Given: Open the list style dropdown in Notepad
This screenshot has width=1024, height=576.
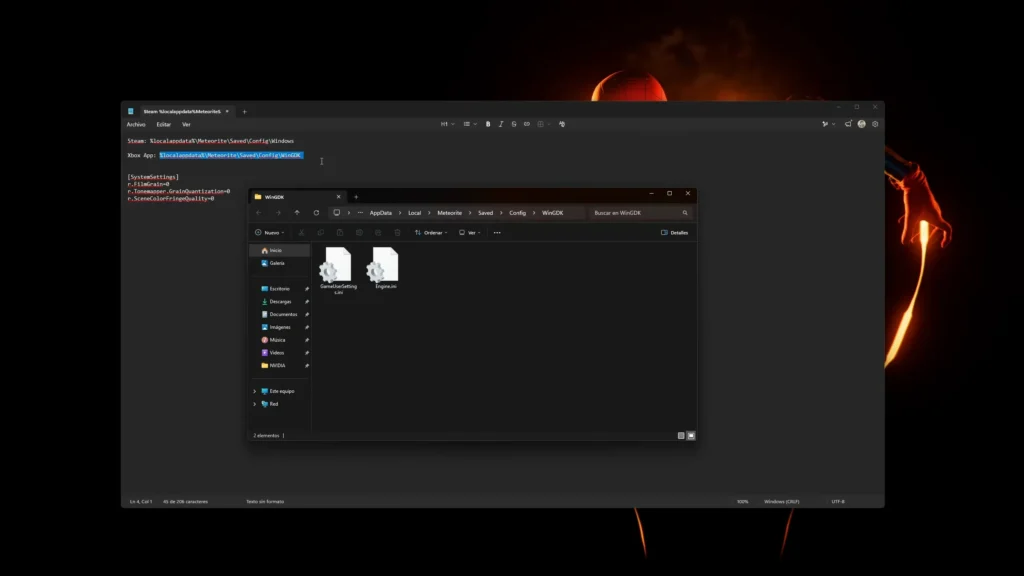Looking at the screenshot, I should point(470,124).
